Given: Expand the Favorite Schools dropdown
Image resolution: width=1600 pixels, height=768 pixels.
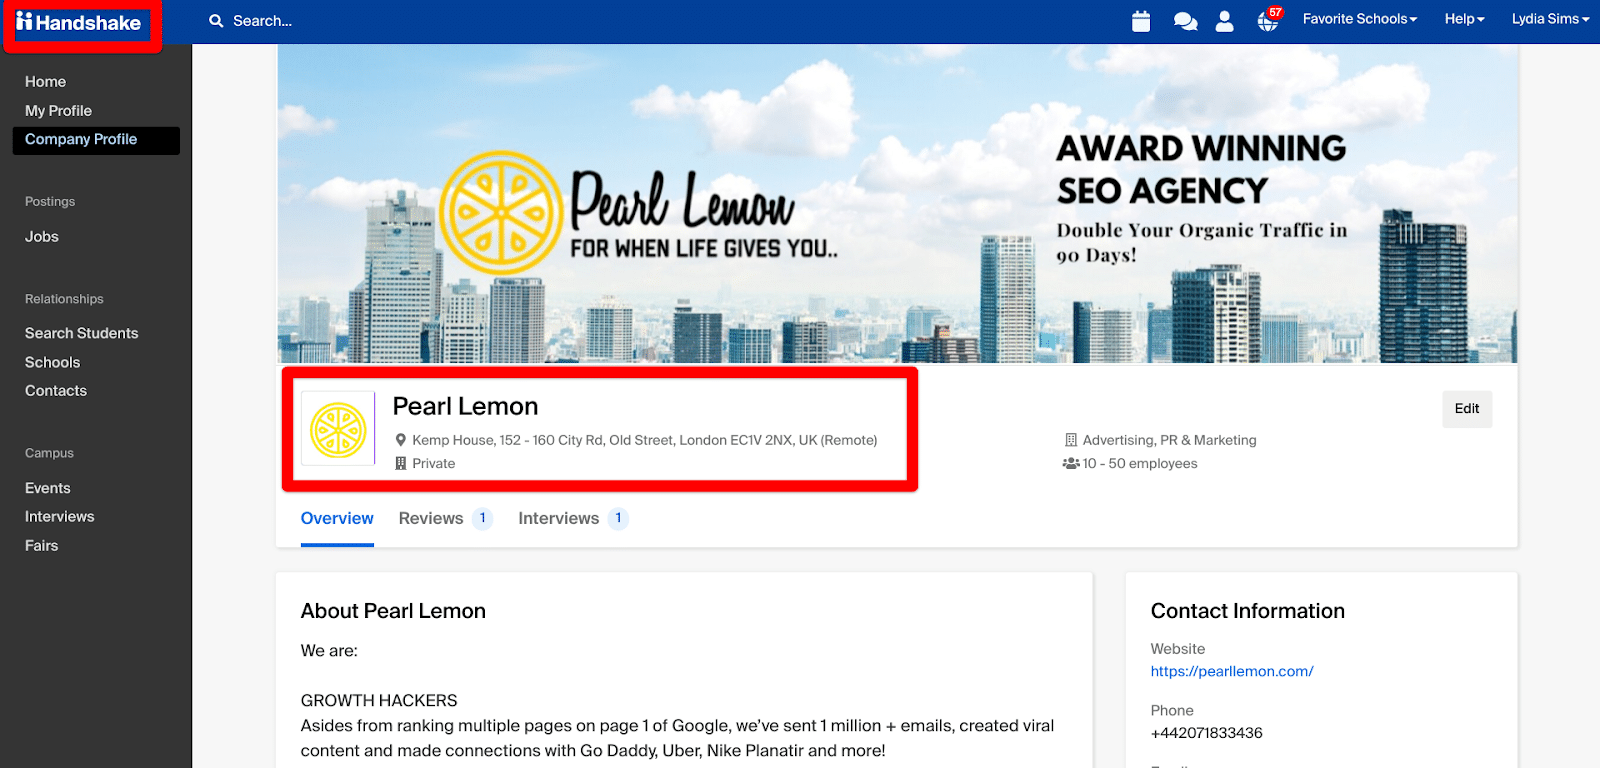Looking at the screenshot, I should tap(1360, 19).
